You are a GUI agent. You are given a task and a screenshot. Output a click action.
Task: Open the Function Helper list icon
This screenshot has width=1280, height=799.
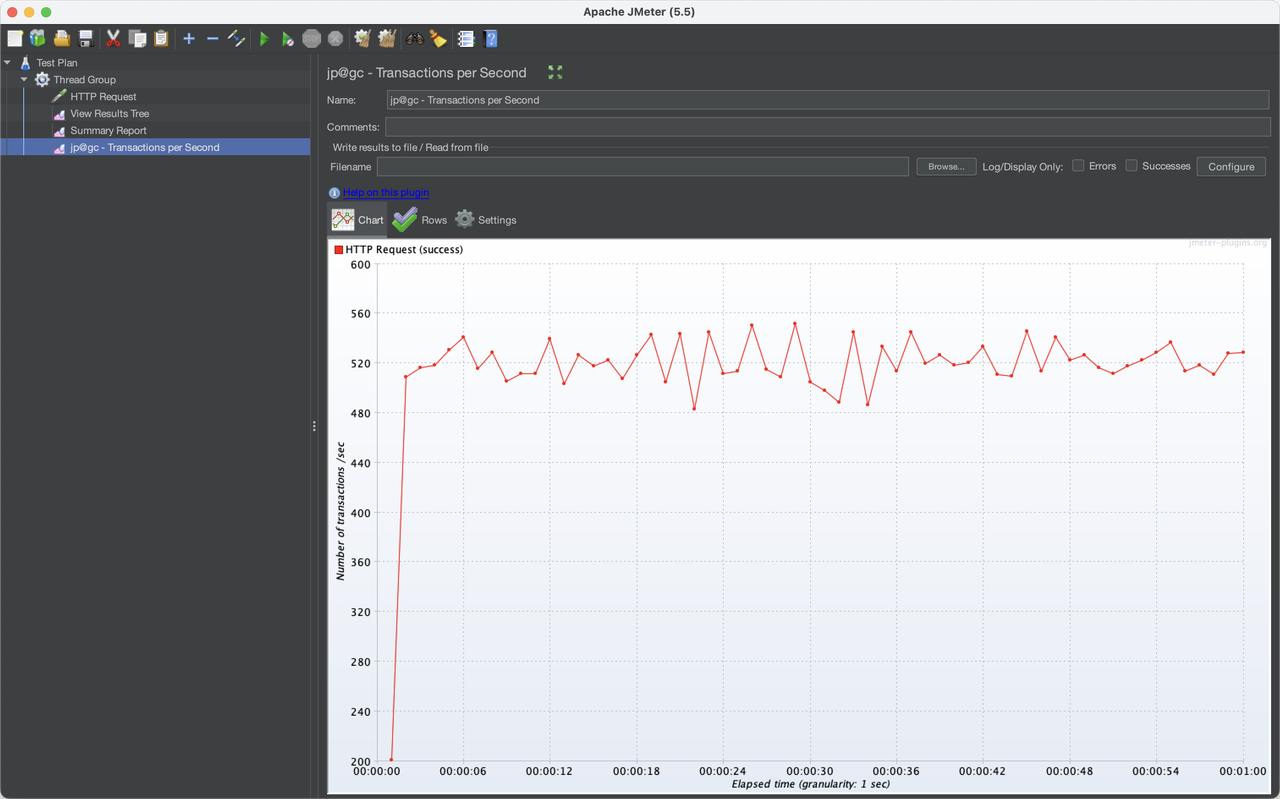(x=466, y=39)
